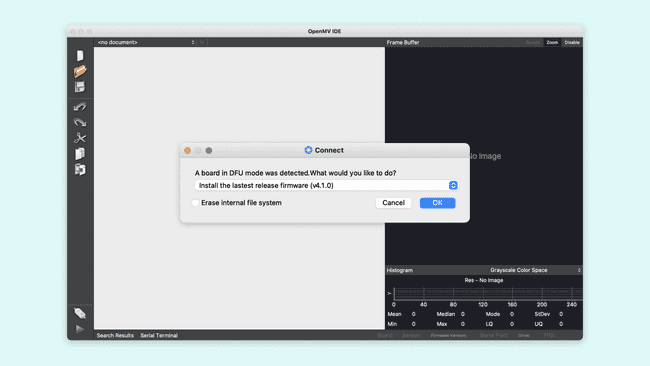Viewport: 650px width, 366px height.
Task: Click the Connect dialog title icon
Action: tap(308, 150)
